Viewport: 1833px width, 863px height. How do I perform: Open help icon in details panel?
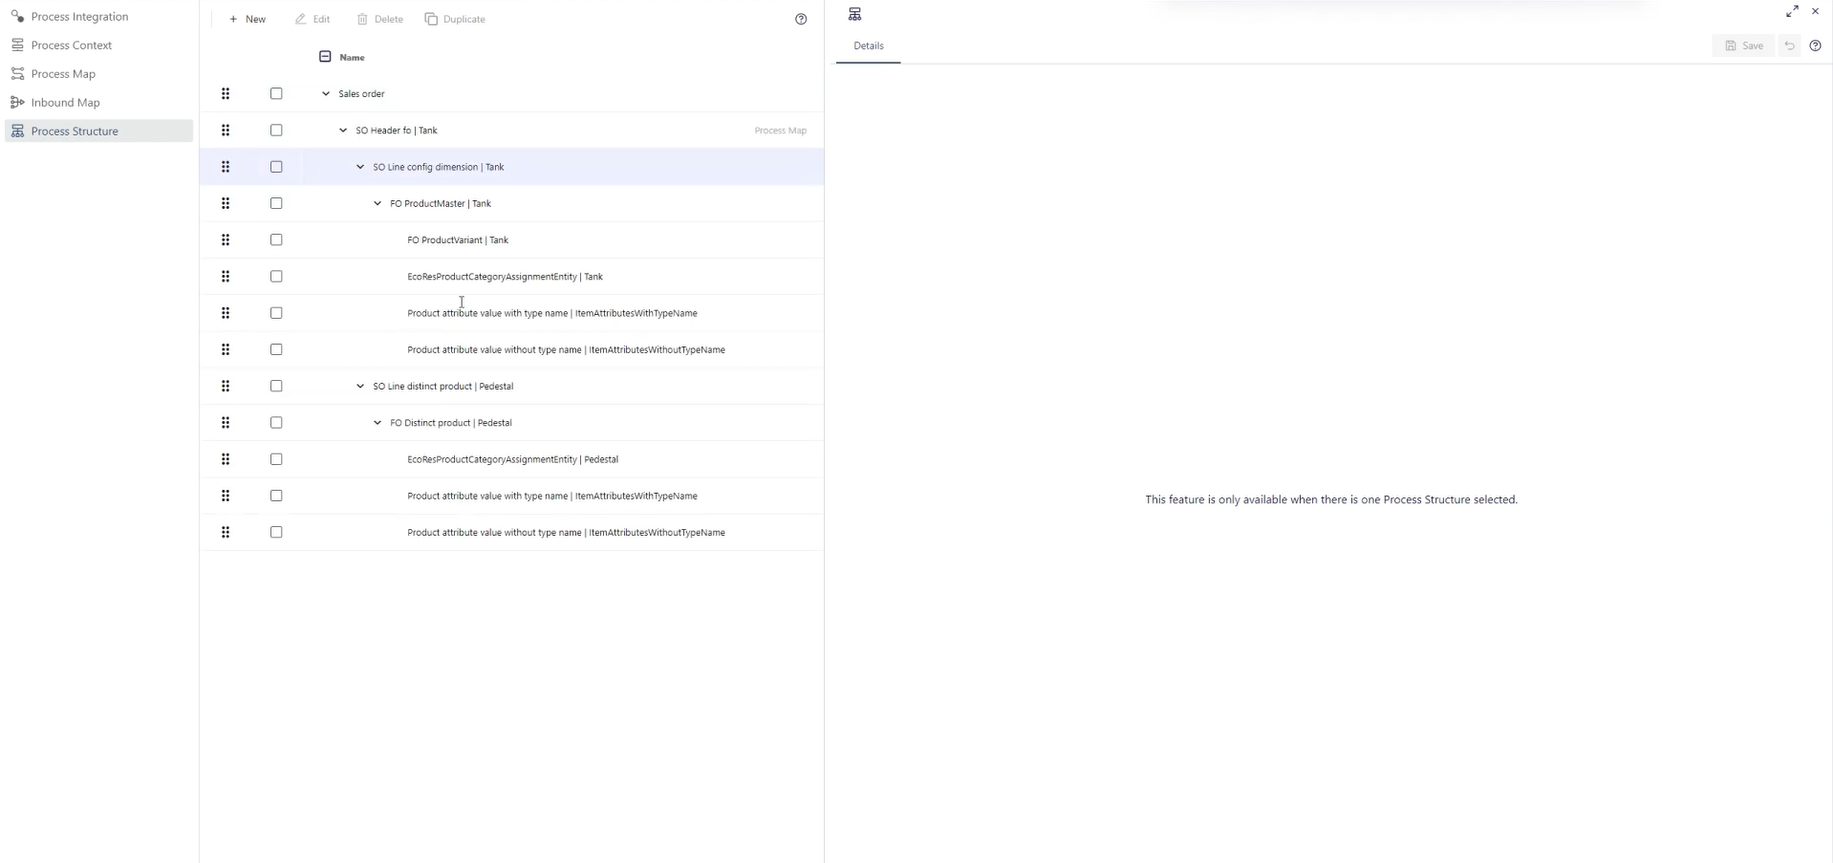[x=1815, y=46]
